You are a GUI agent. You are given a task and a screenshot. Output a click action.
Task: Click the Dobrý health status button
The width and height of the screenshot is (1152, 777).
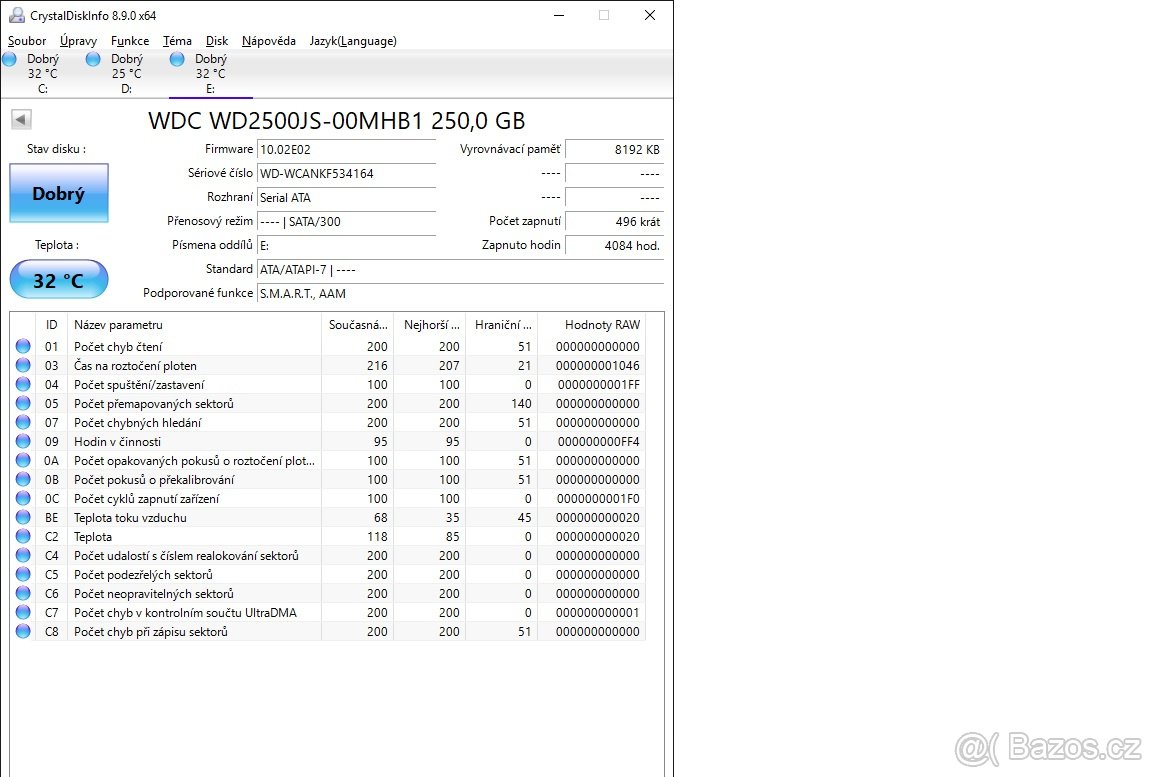click(59, 194)
